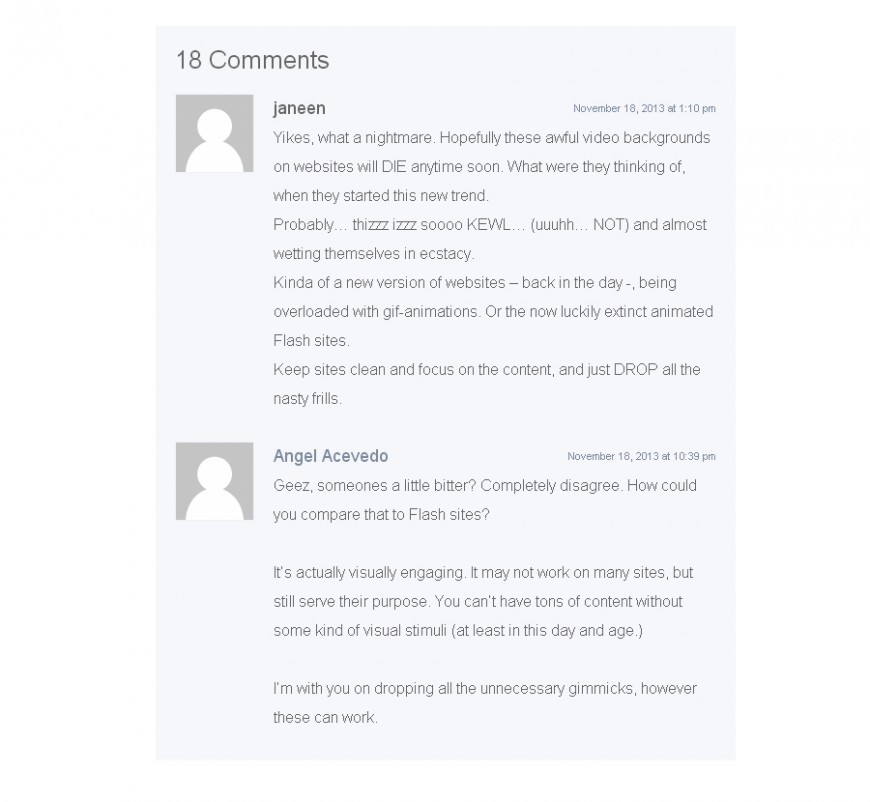Open the November 18, 2013 at 10:39 pm permalink

[x=641, y=456]
